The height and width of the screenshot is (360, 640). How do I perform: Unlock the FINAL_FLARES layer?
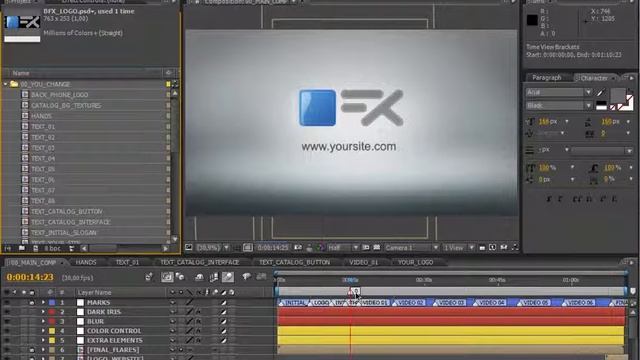[31, 350]
